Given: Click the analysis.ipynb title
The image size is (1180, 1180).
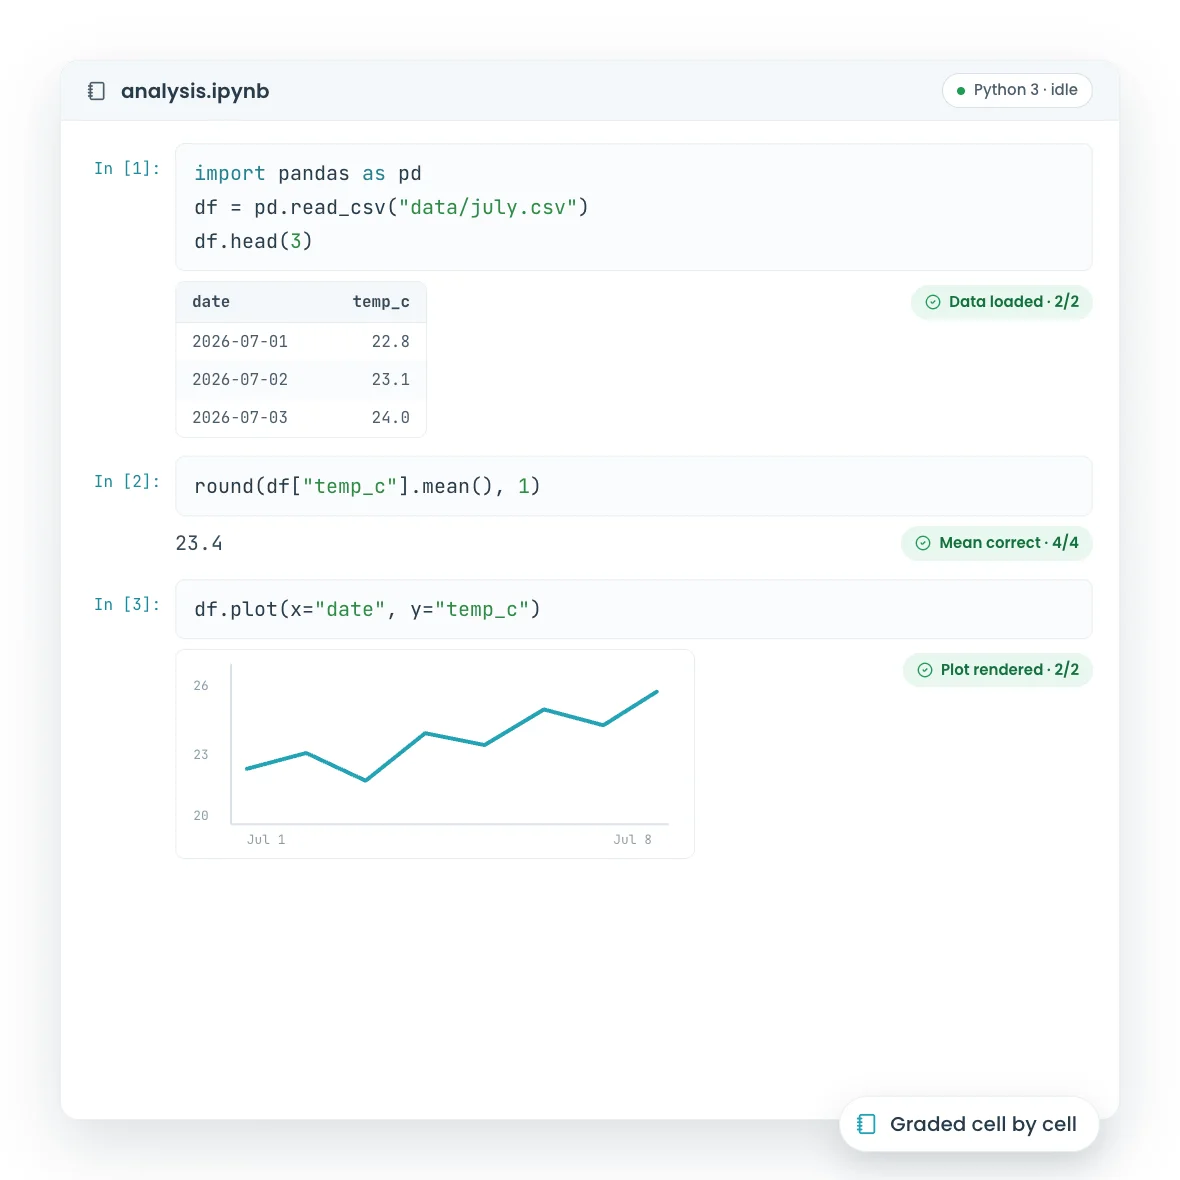Looking at the screenshot, I should click(x=195, y=91).
